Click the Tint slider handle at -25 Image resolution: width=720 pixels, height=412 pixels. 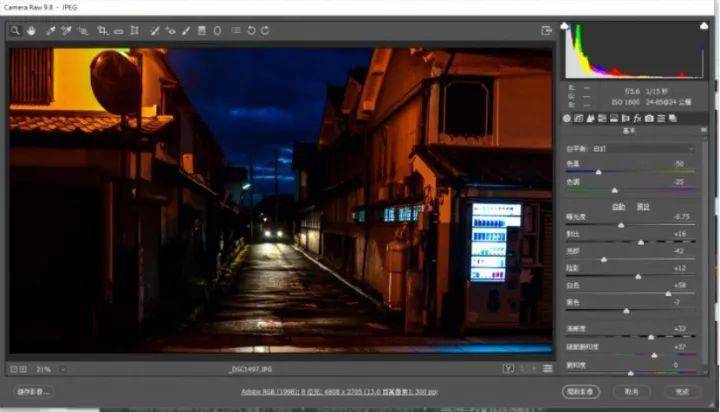click(615, 190)
